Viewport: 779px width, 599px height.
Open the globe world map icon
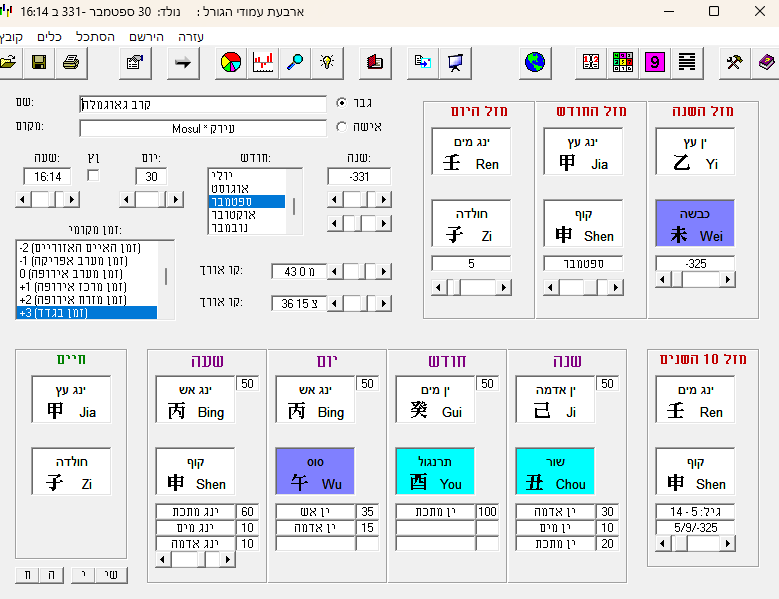pos(536,63)
